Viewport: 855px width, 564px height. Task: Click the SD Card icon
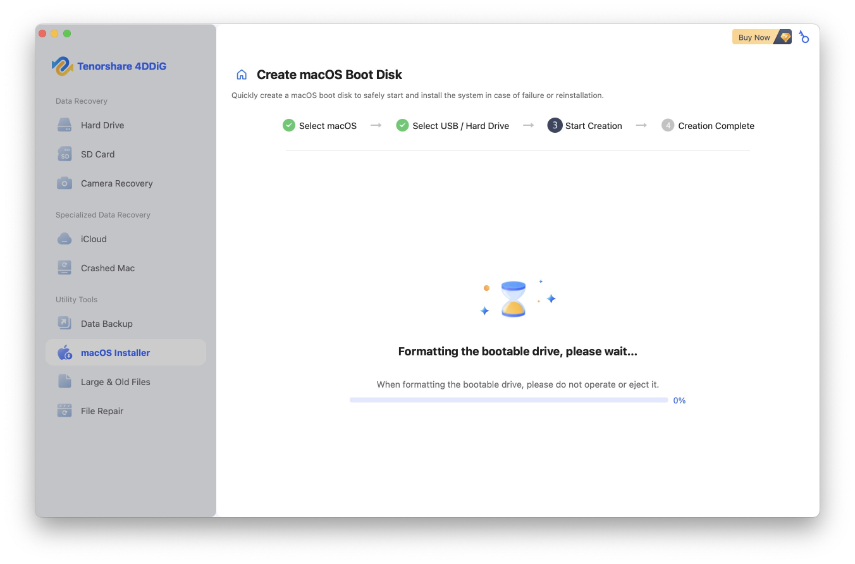click(x=64, y=154)
